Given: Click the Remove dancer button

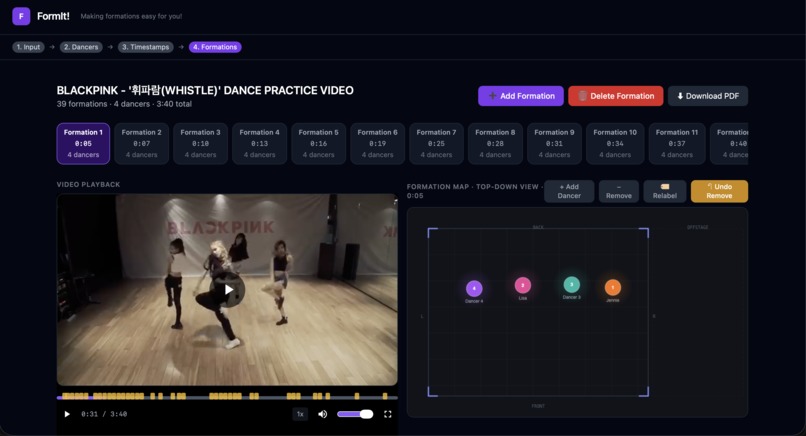Looking at the screenshot, I should point(619,191).
